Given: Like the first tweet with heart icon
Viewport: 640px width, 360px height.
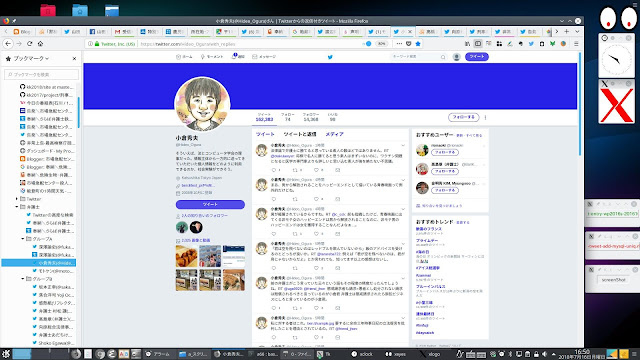Looking at the screenshot, I should [316, 170].
